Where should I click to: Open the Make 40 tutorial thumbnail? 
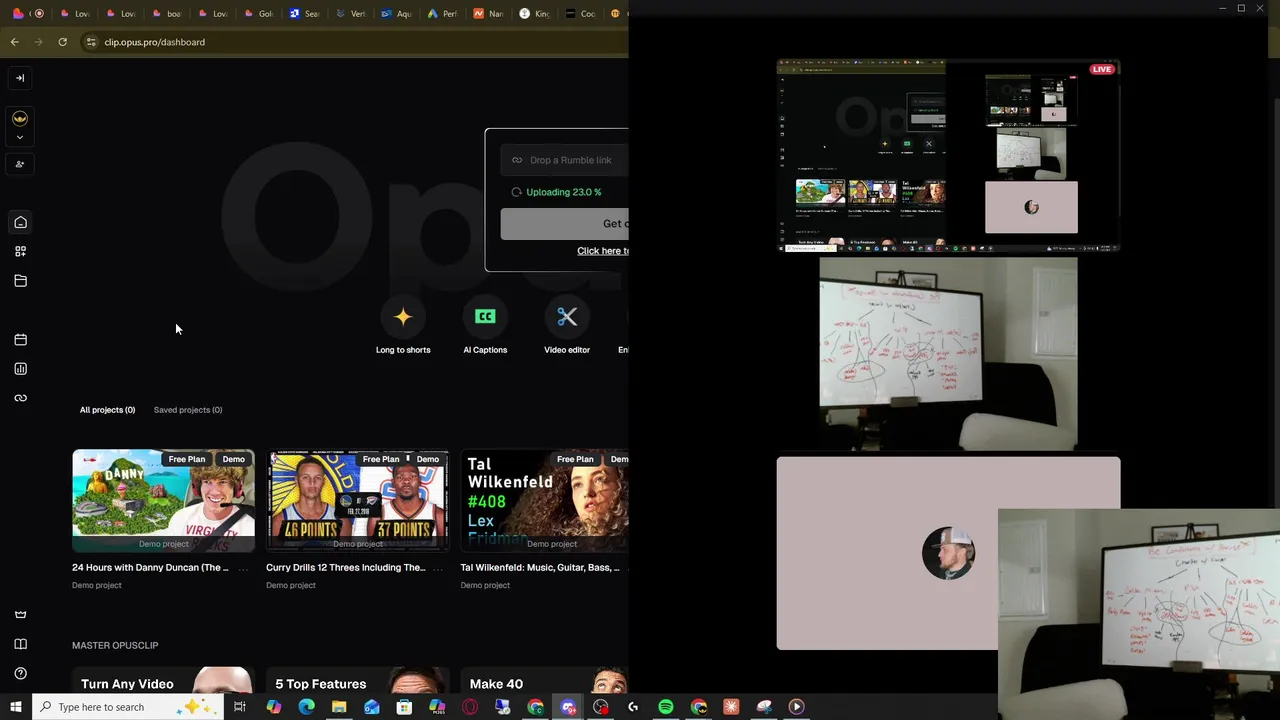[544, 680]
